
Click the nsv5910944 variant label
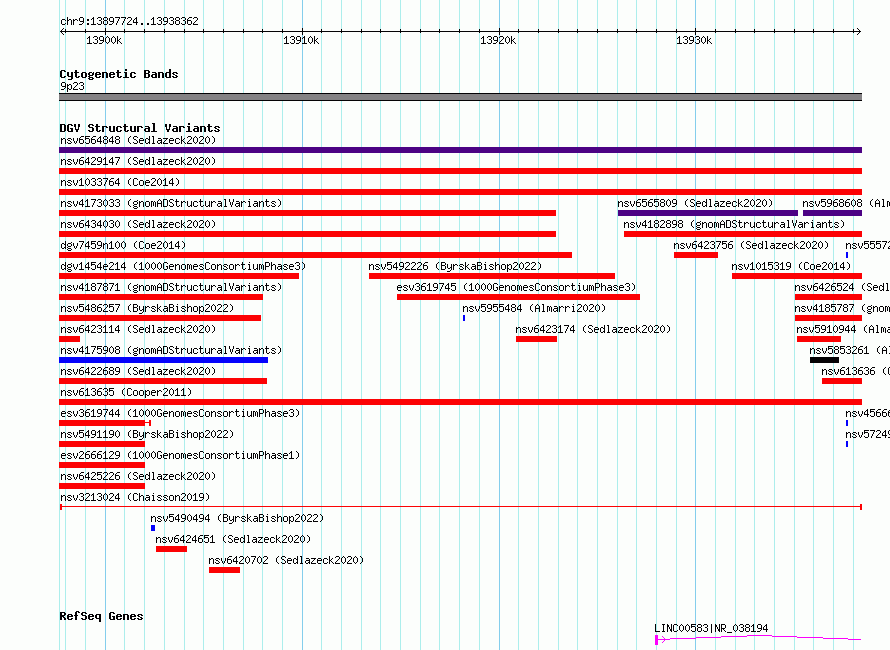(843, 329)
